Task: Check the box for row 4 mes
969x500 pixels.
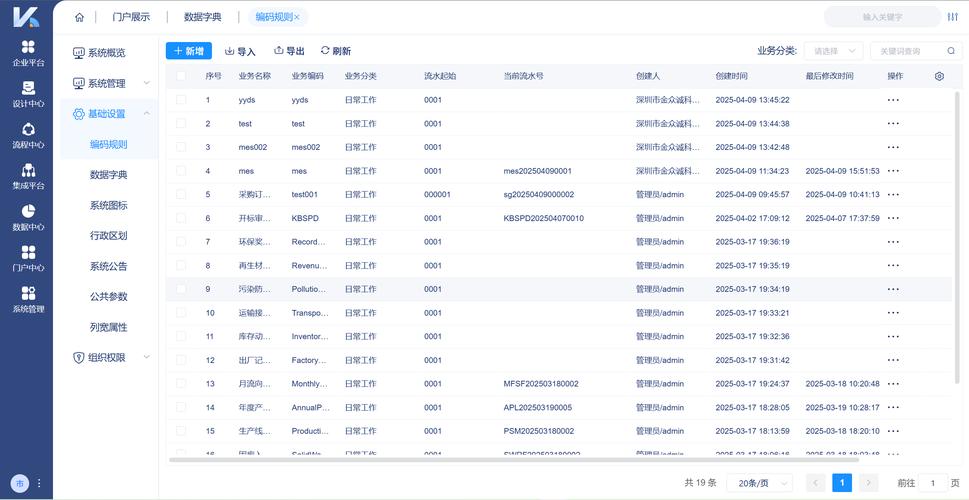Action: pyautogui.click(x=181, y=171)
